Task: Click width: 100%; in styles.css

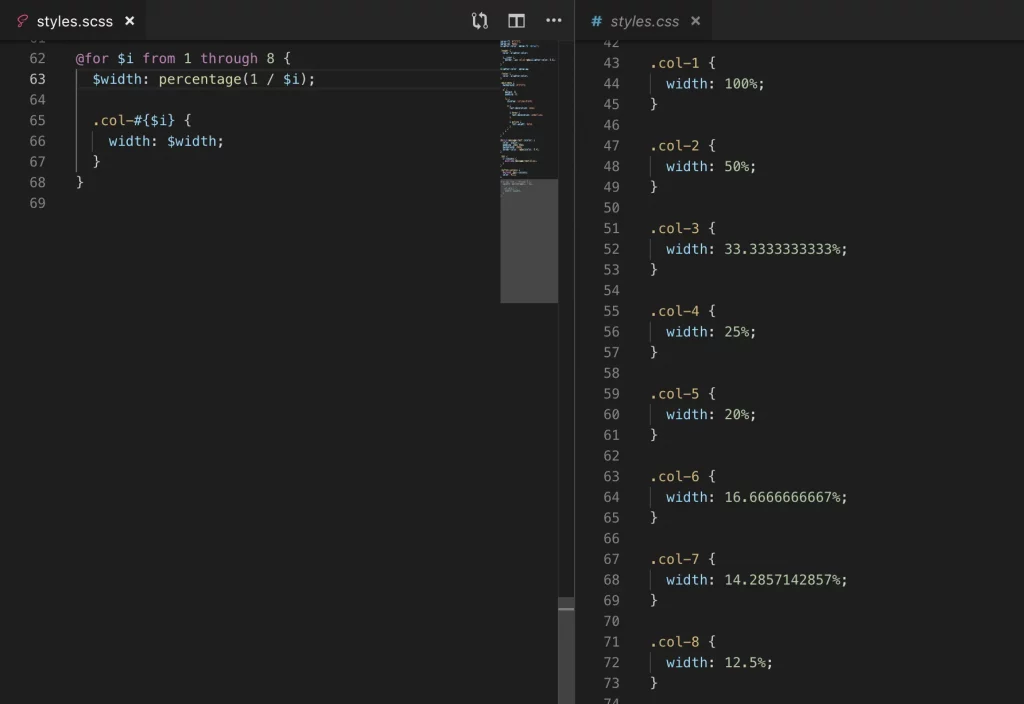Action: [x=715, y=84]
